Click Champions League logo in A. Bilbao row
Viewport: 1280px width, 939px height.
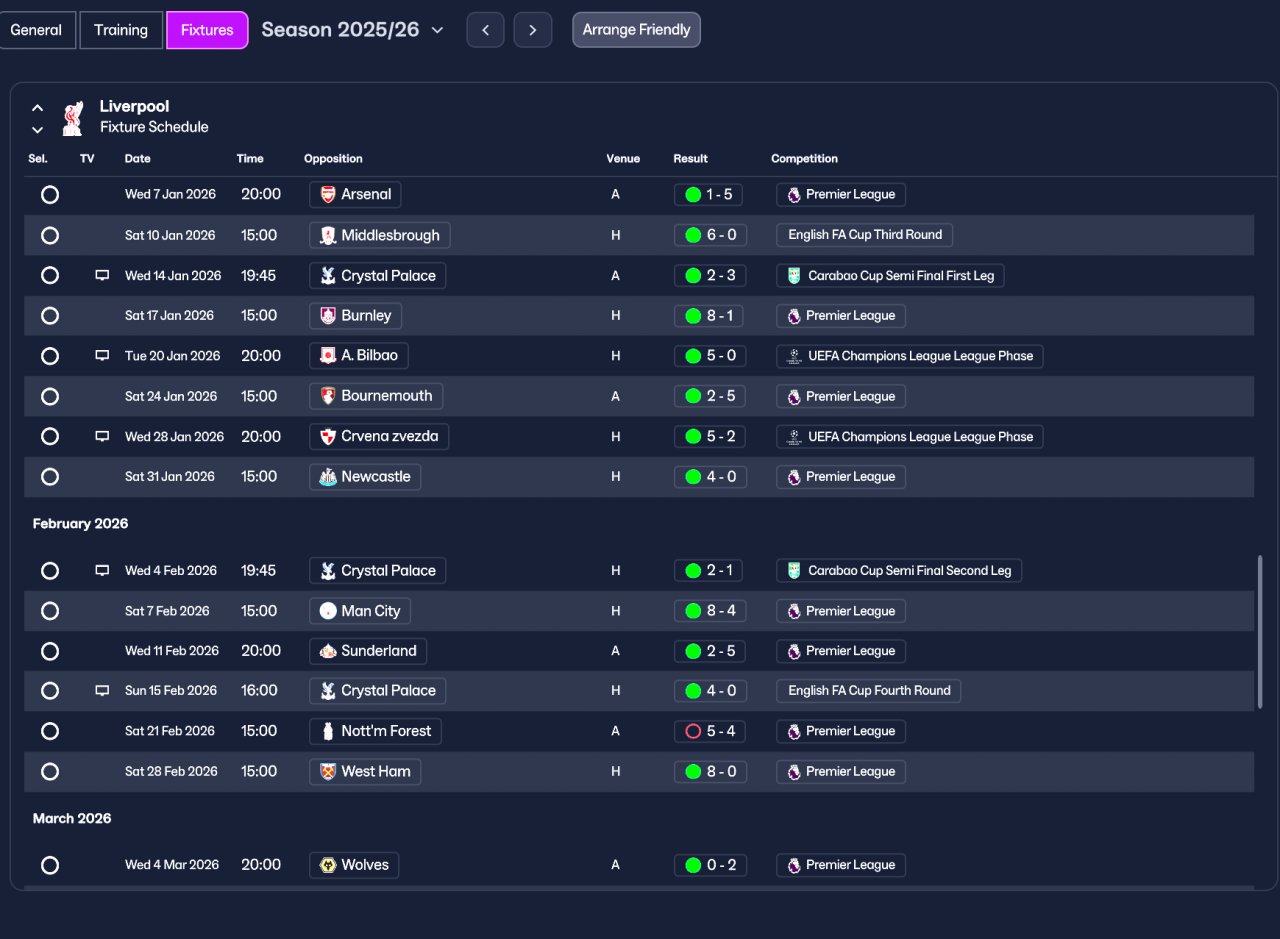[x=794, y=355]
